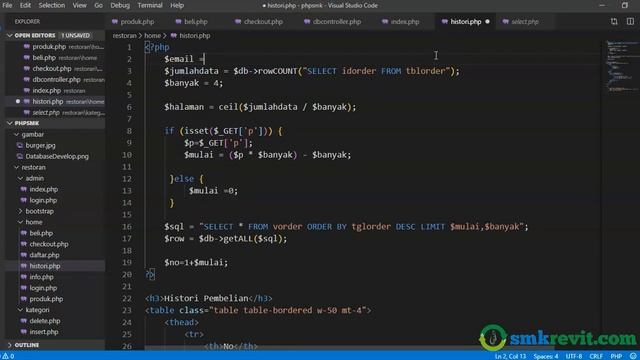The height and width of the screenshot is (360, 640).
Task: Click the Ln 2, Col 13 cursor position indicator
Action: pyautogui.click(x=510, y=356)
